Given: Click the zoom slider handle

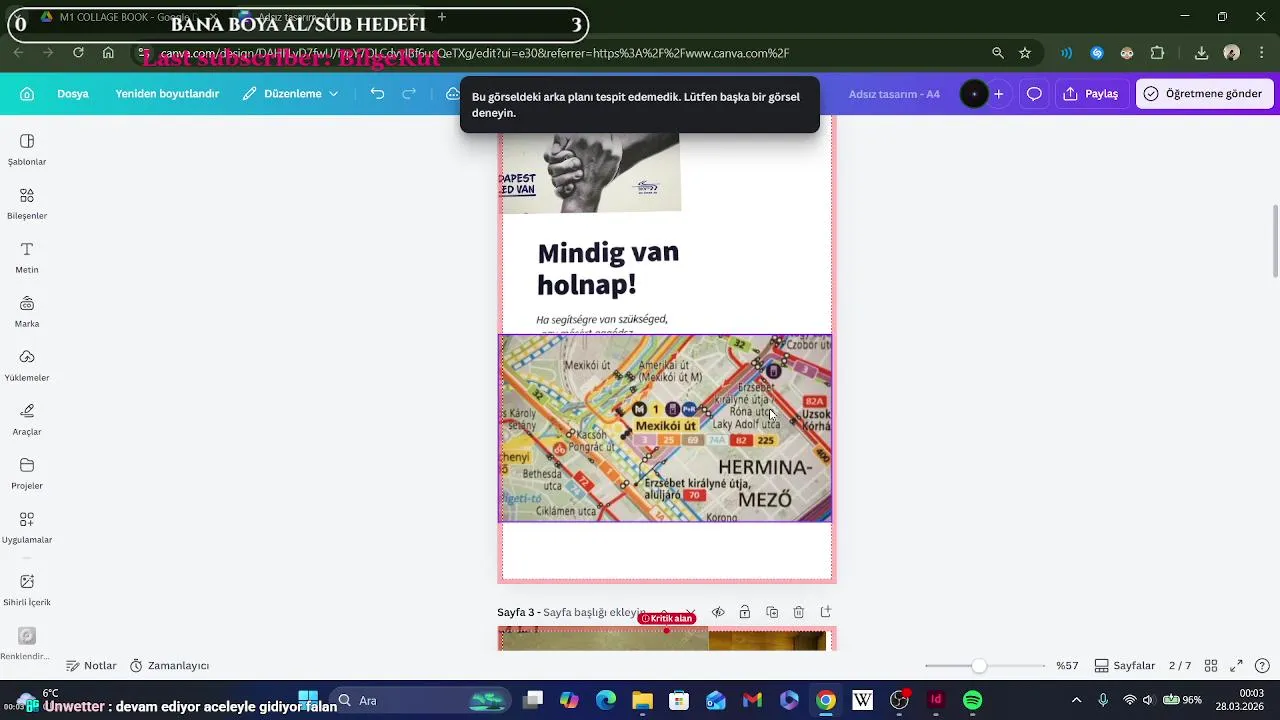Looking at the screenshot, I should tap(979, 666).
